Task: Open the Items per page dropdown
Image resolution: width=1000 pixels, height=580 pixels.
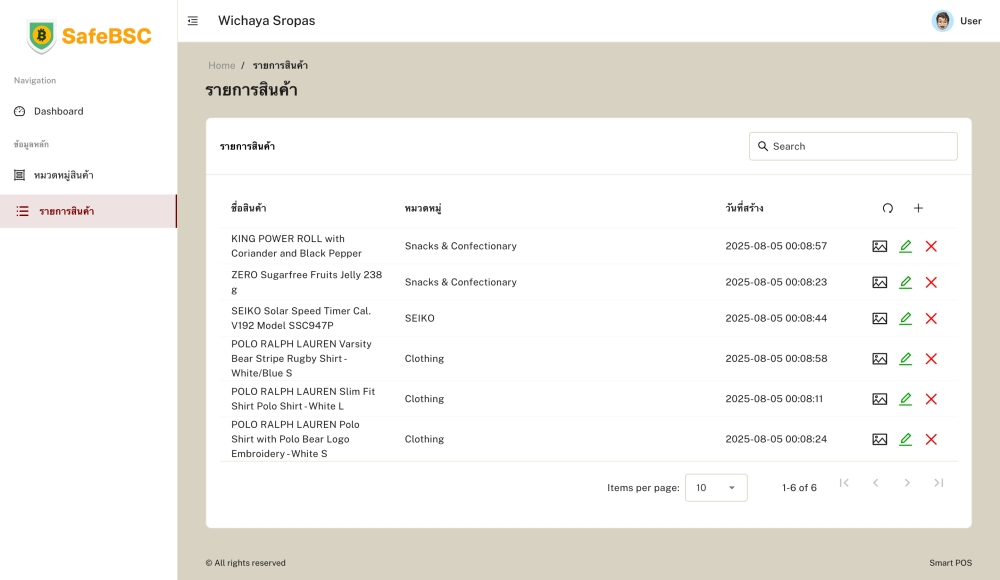Action: coord(716,487)
